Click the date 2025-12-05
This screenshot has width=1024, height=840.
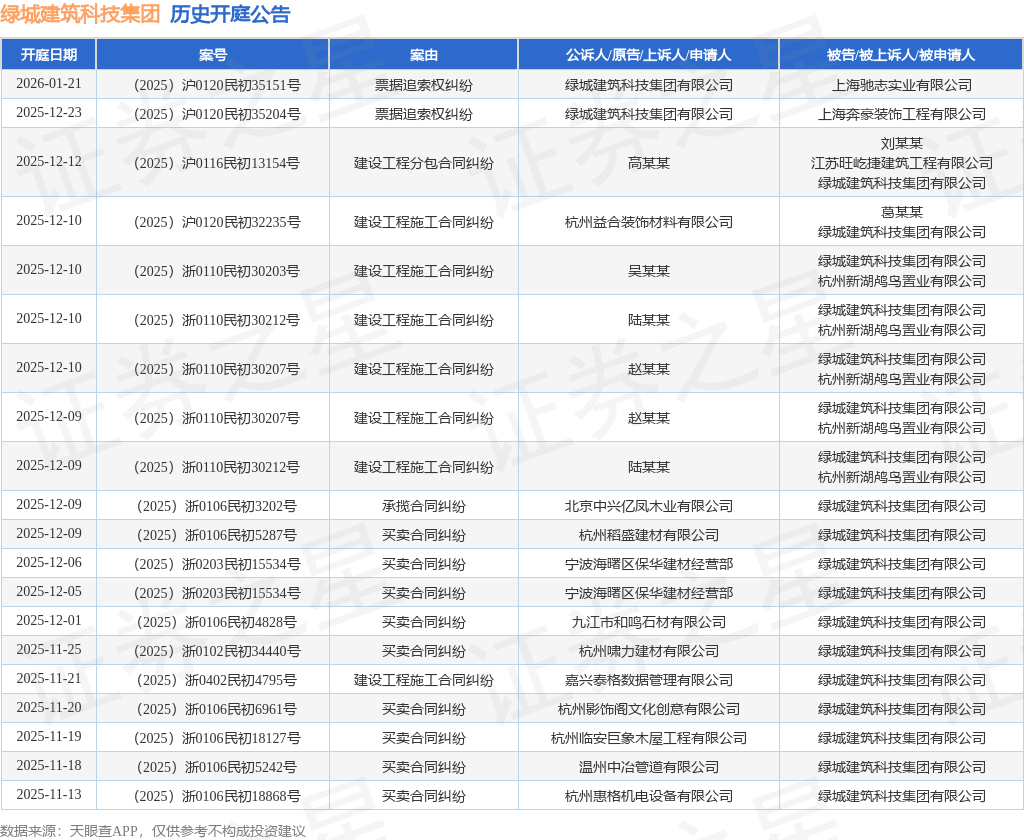(49, 591)
